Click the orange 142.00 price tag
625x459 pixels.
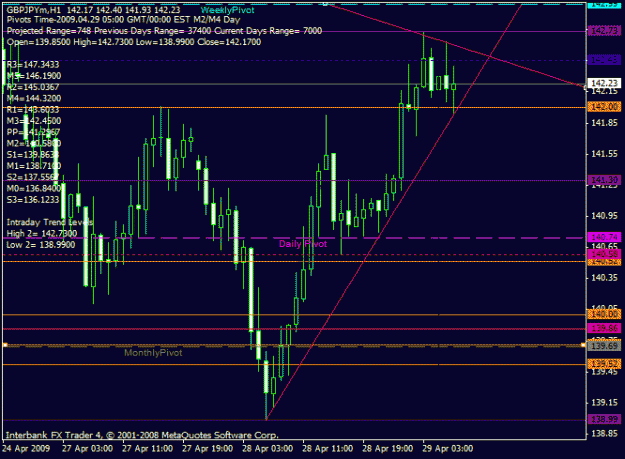tap(605, 107)
